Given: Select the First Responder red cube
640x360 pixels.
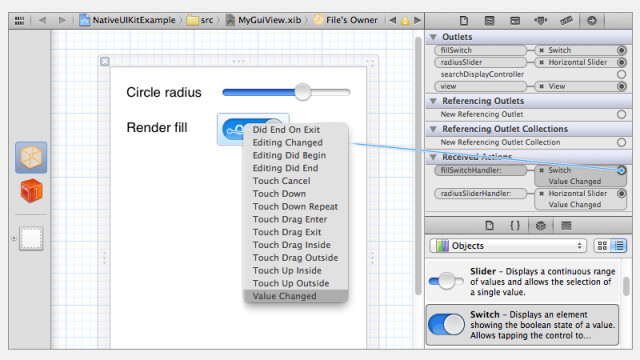Looking at the screenshot, I should pos(31,191).
